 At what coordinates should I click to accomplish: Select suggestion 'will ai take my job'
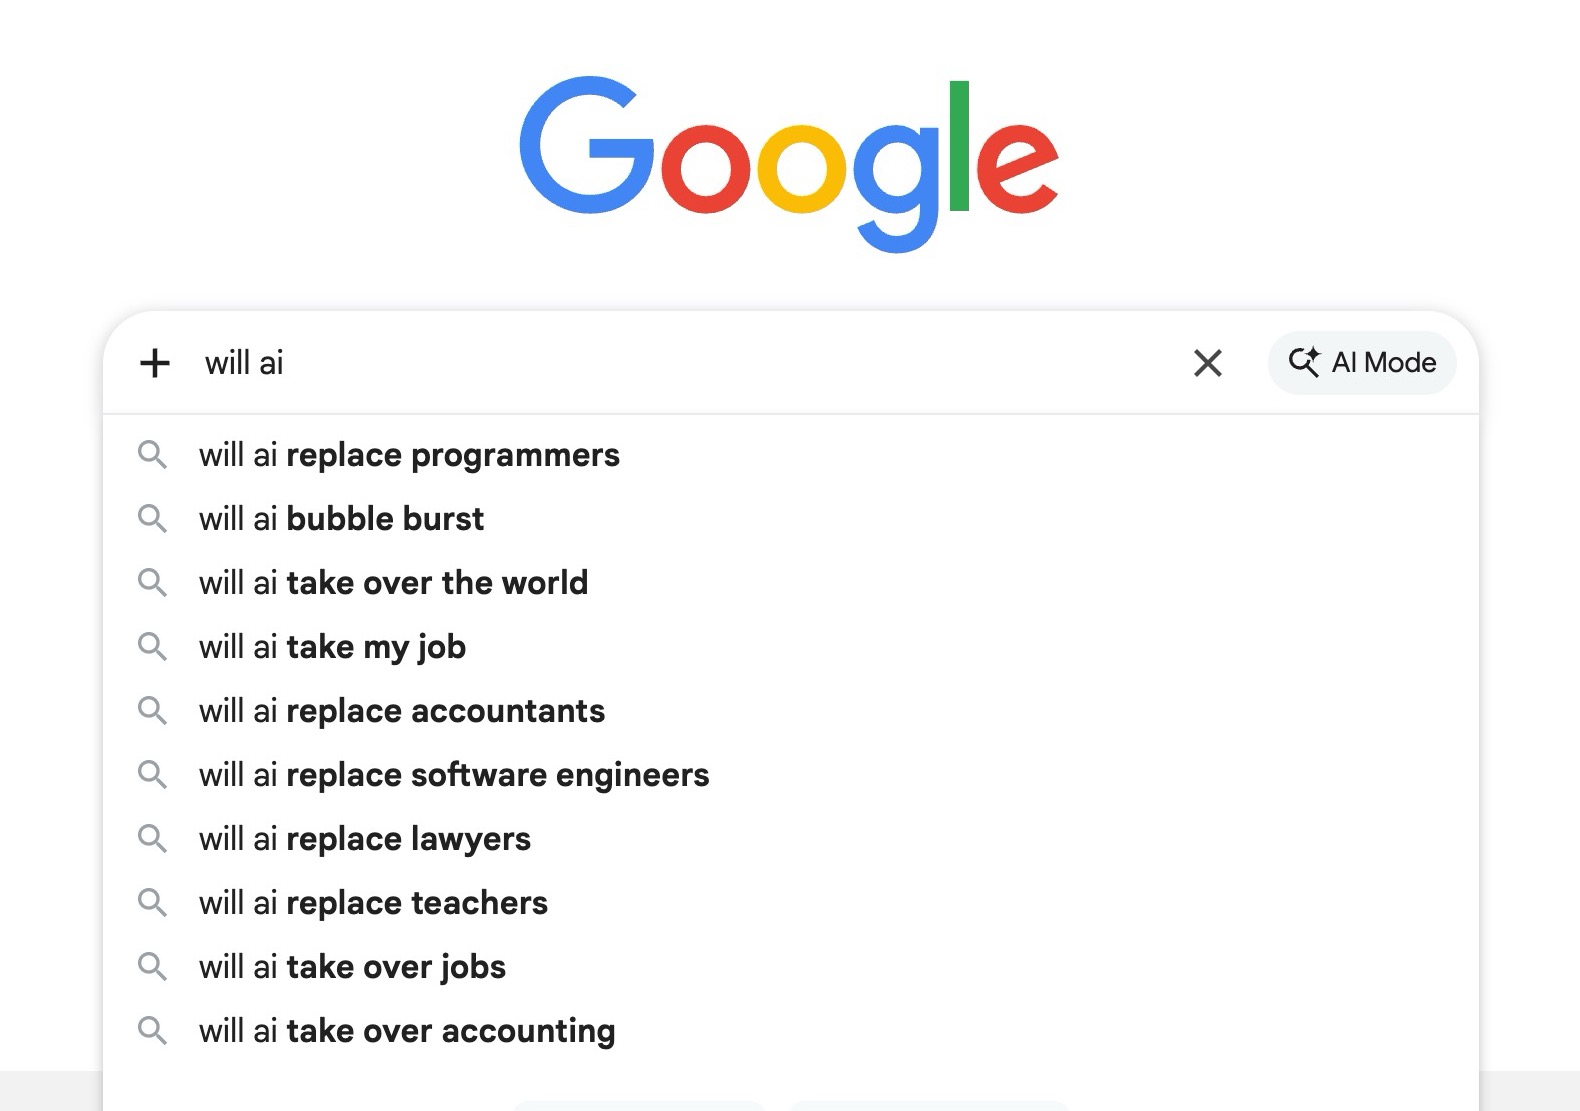point(333,647)
